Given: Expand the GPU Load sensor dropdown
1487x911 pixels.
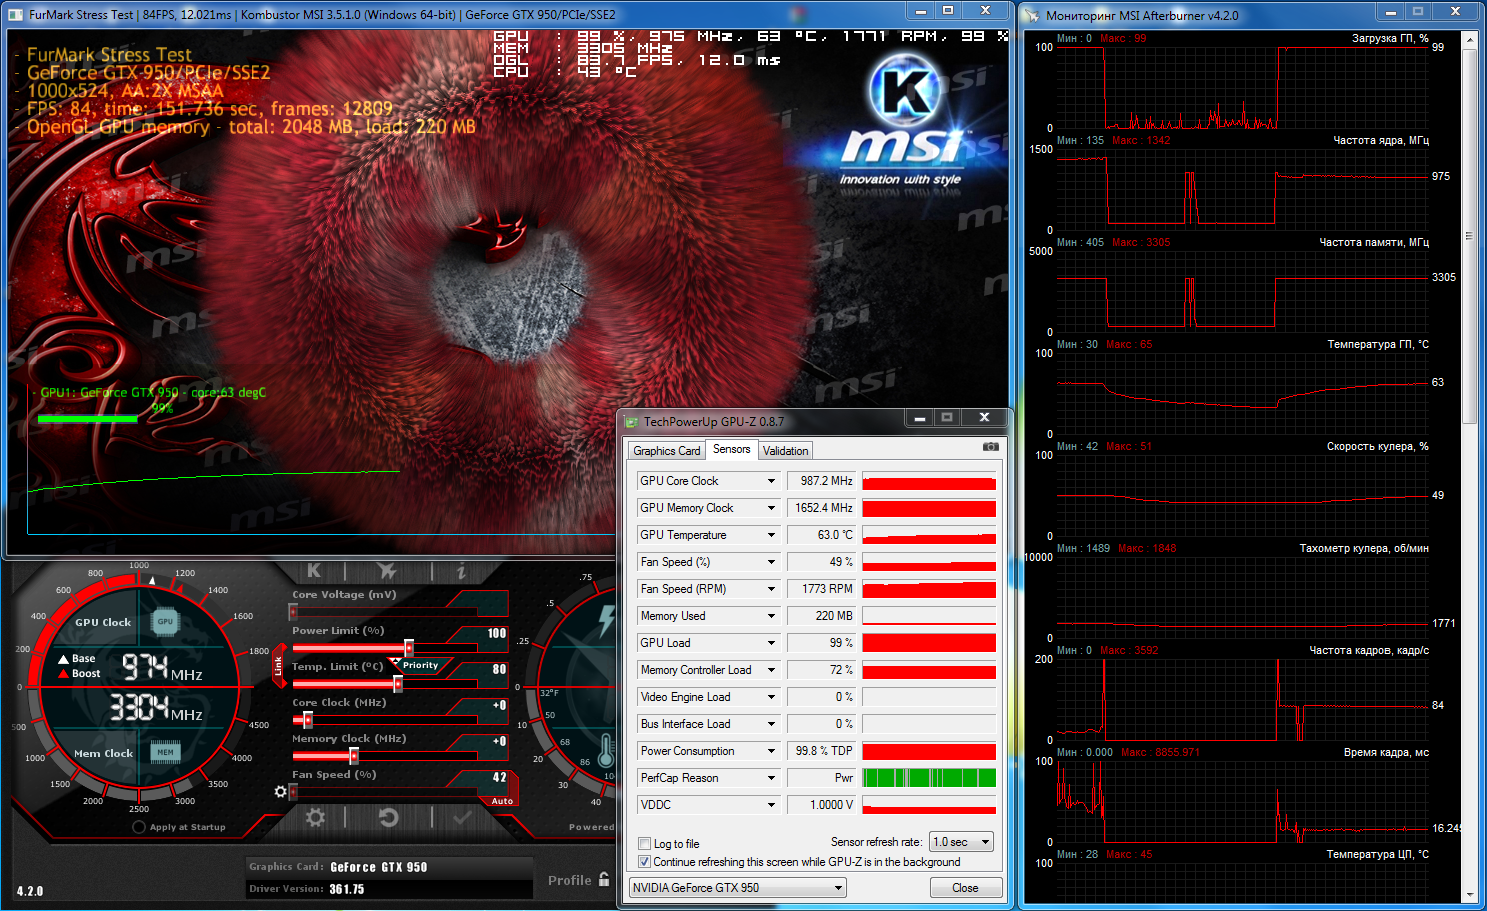Looking at the screenshot, I should coord(771,643).
